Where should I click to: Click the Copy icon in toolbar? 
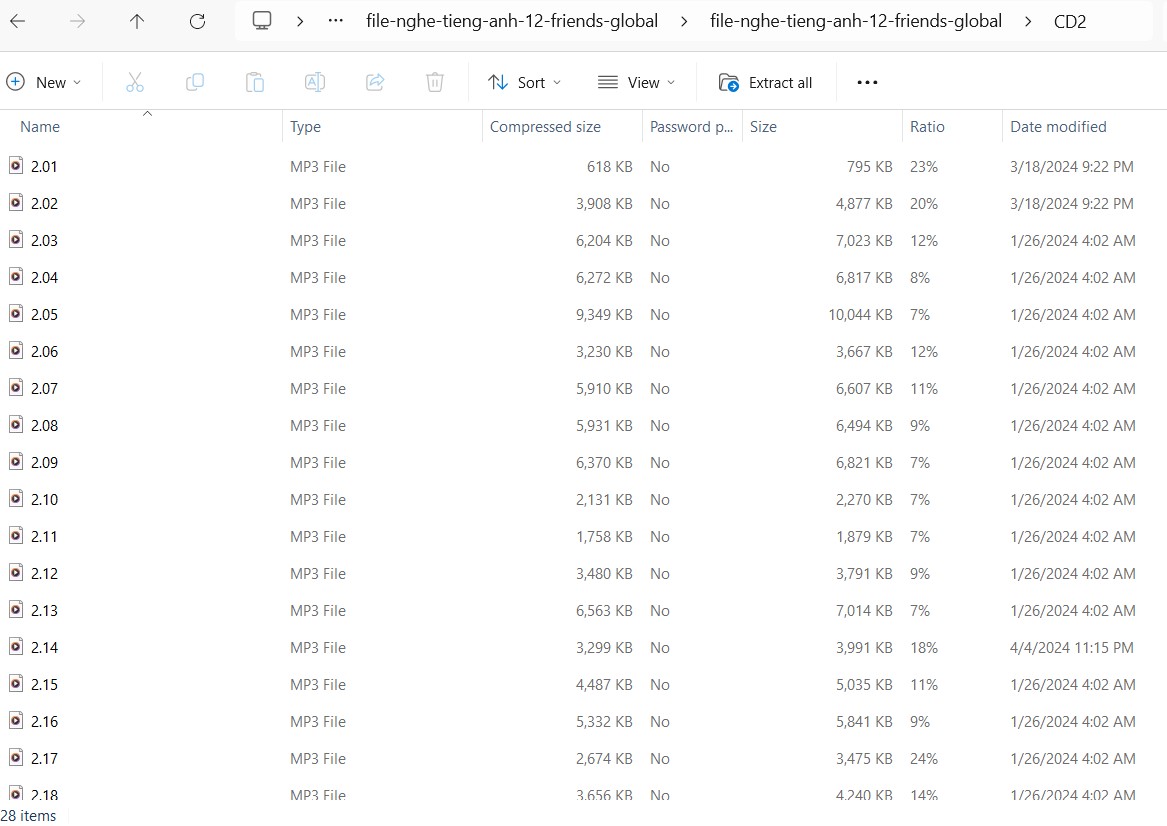[195, 83]
